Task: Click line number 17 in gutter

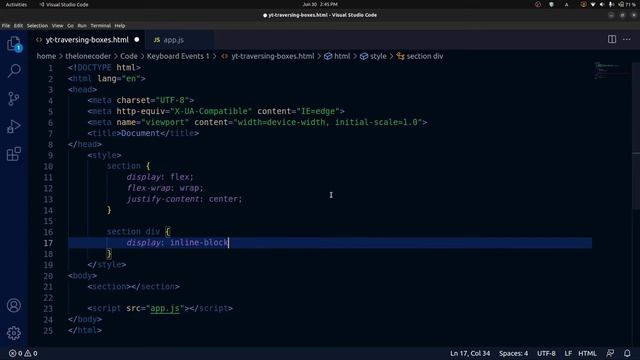Action: point(48,243)
